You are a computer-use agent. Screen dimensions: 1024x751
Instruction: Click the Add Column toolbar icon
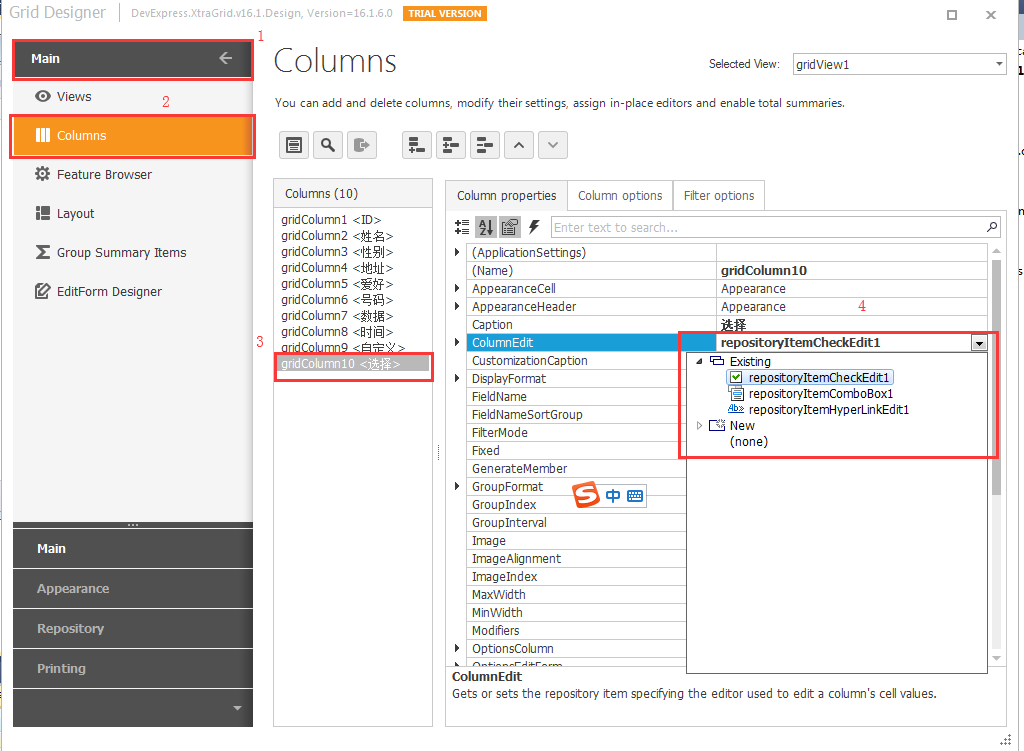pyautogui.click(x=417, y=145)
